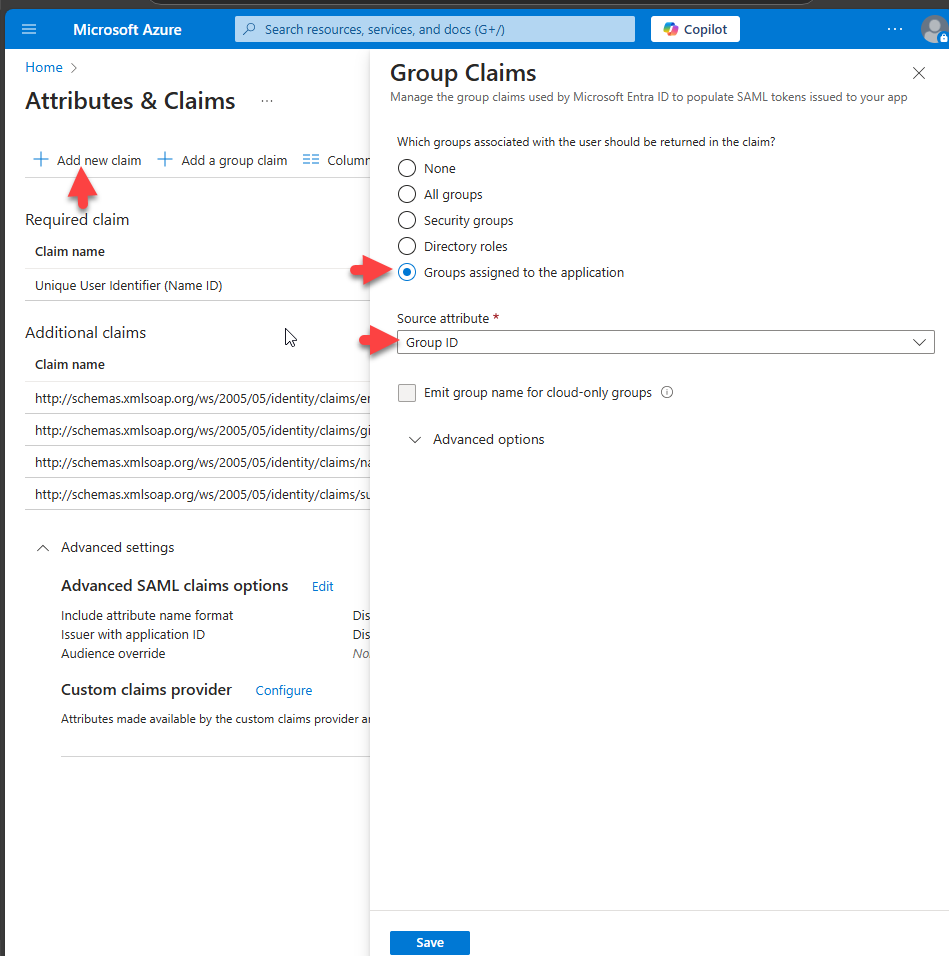The height and width of the screenshot is (956, 949).
Task: Close the Group Claims panel
Action: tap(919, 73)
